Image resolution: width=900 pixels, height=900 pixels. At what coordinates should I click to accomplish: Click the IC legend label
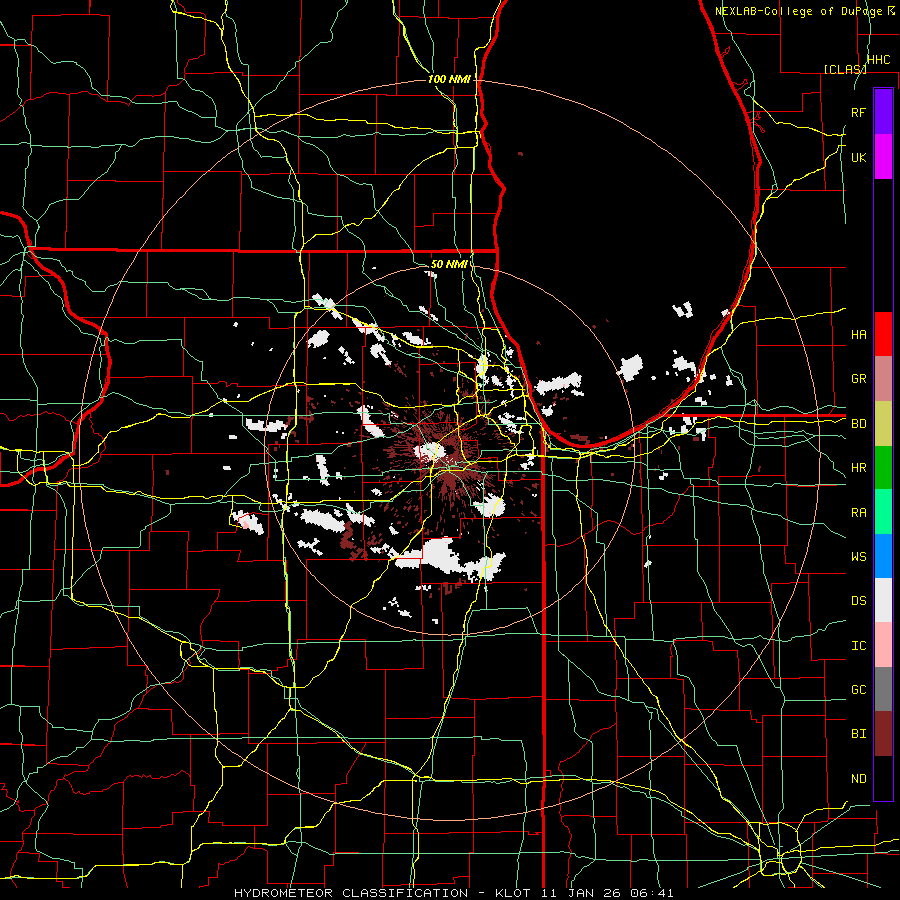click(x=858, y=646)
